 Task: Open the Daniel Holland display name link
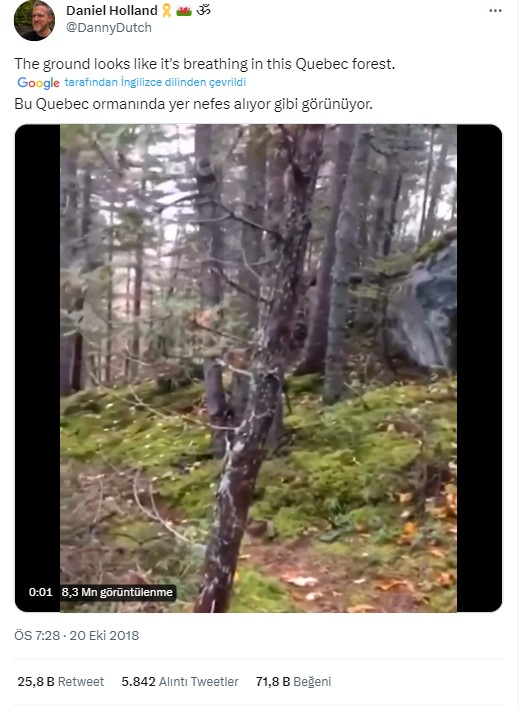[112, 10]
